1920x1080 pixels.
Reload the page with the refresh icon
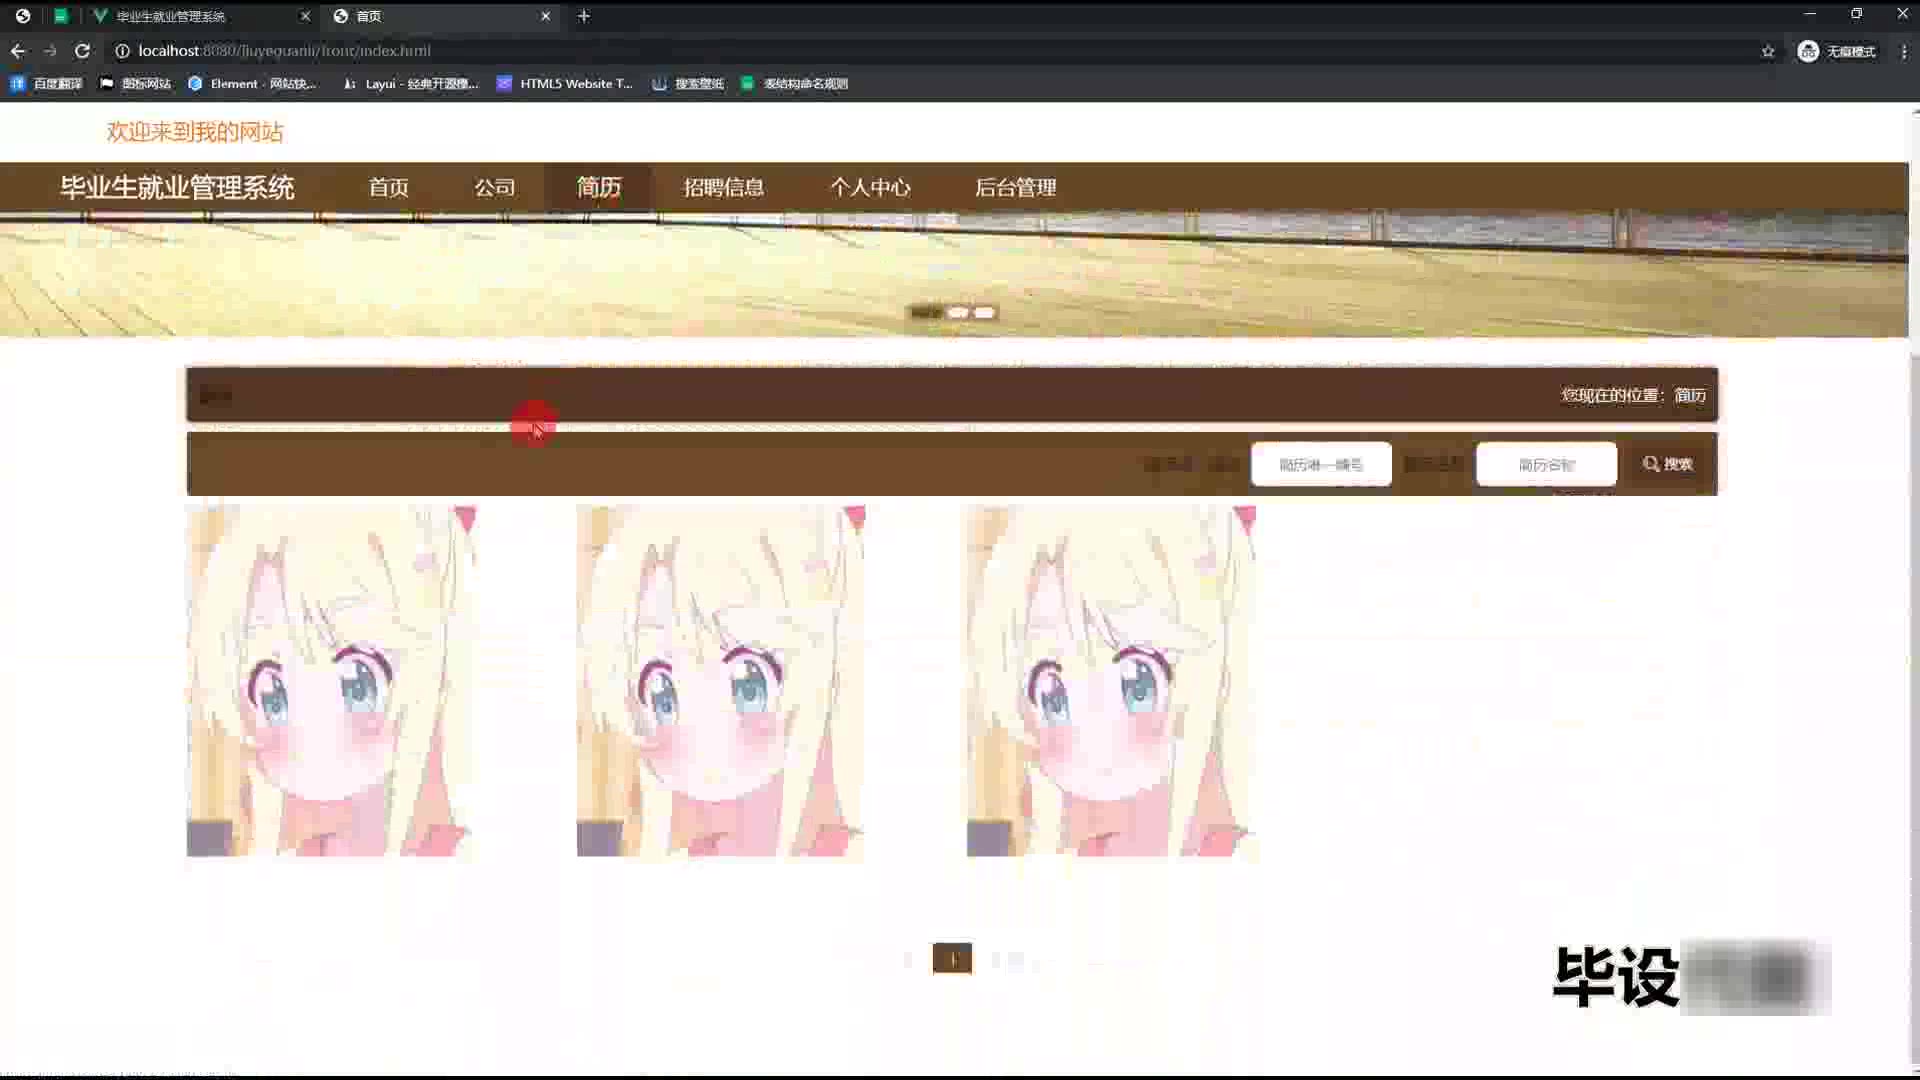pyautogui.click(x=83, y=51)
